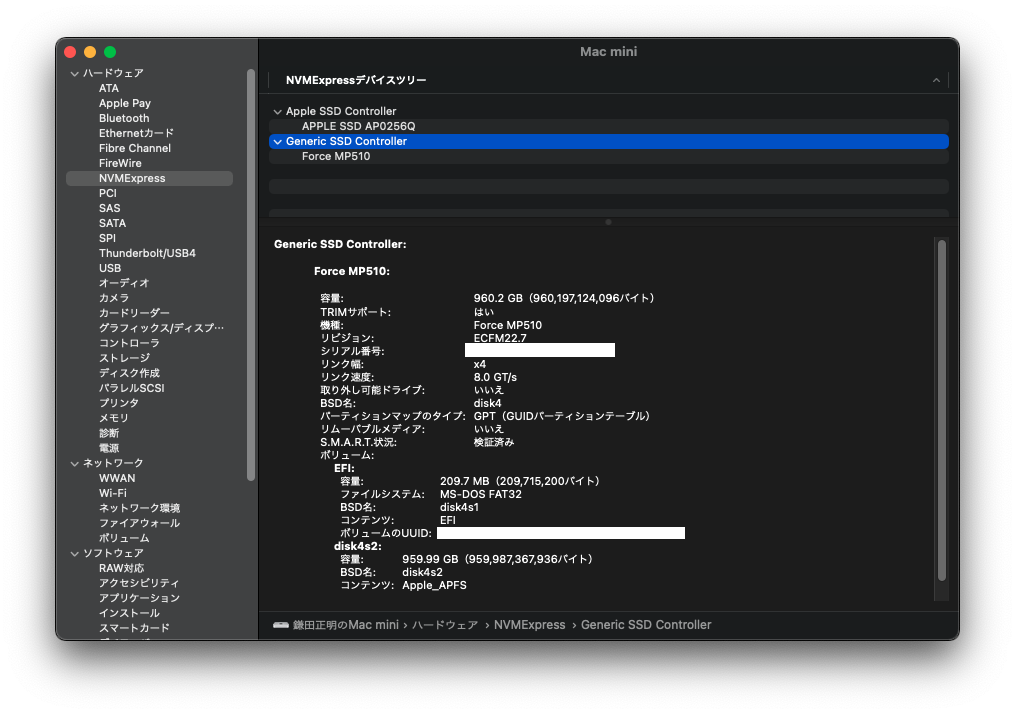The width and height of the screenshot is (1015, 714).
Task: Collapse the ネットワーク sidebar section
Action: [74, 464]
